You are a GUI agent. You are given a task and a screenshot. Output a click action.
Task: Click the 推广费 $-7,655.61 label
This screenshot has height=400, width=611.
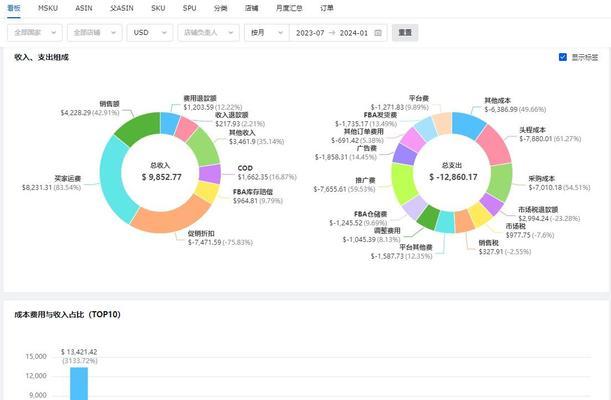[344, 185]
